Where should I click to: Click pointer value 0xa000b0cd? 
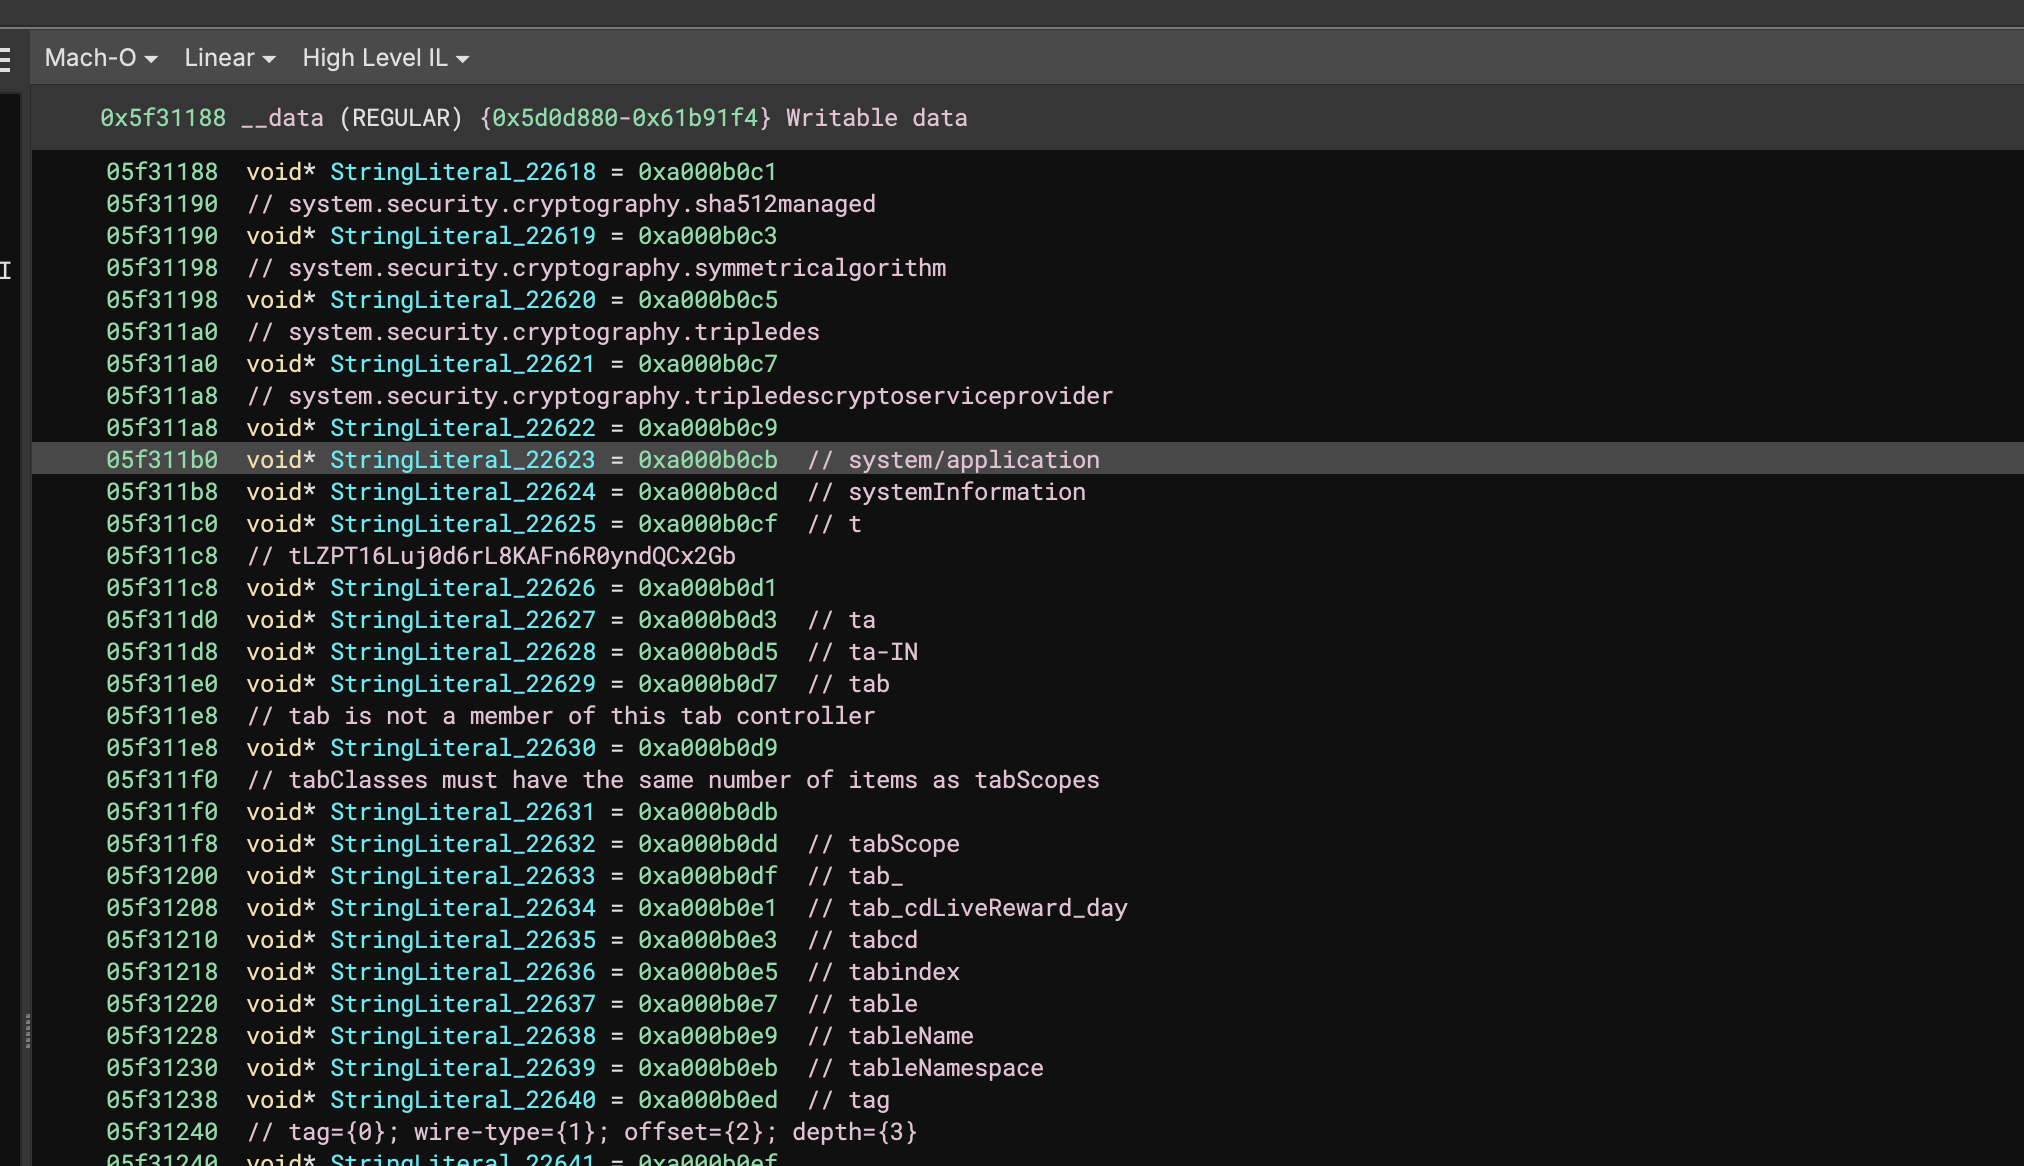708,492
